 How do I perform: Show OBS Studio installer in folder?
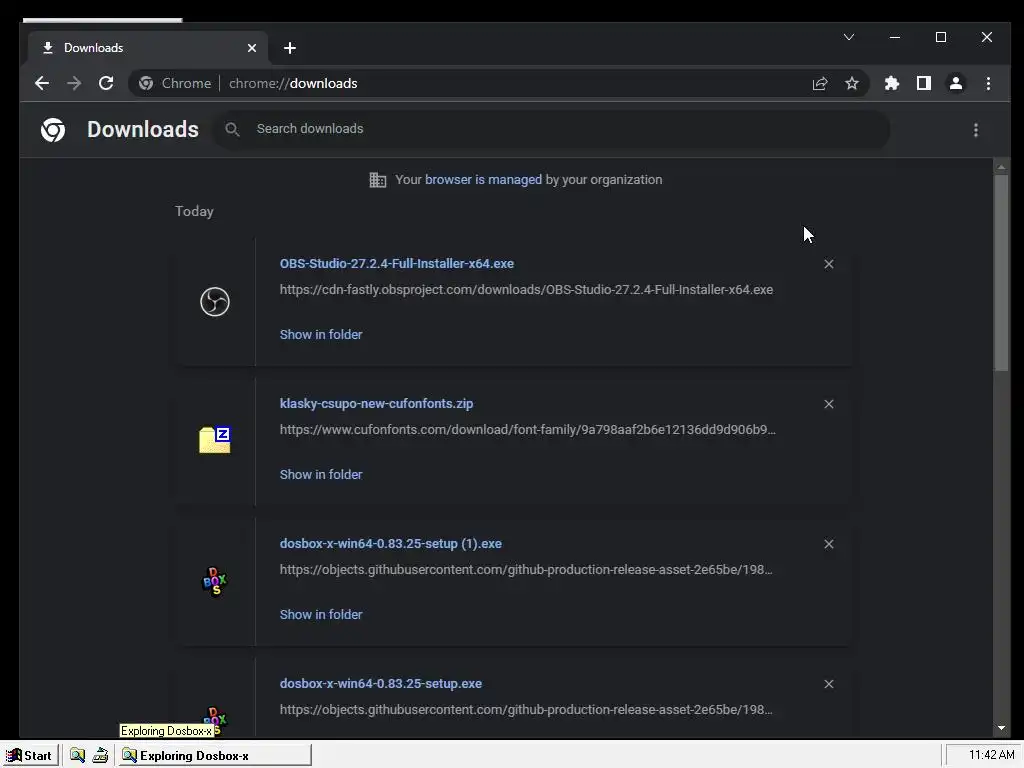[321, 334]
